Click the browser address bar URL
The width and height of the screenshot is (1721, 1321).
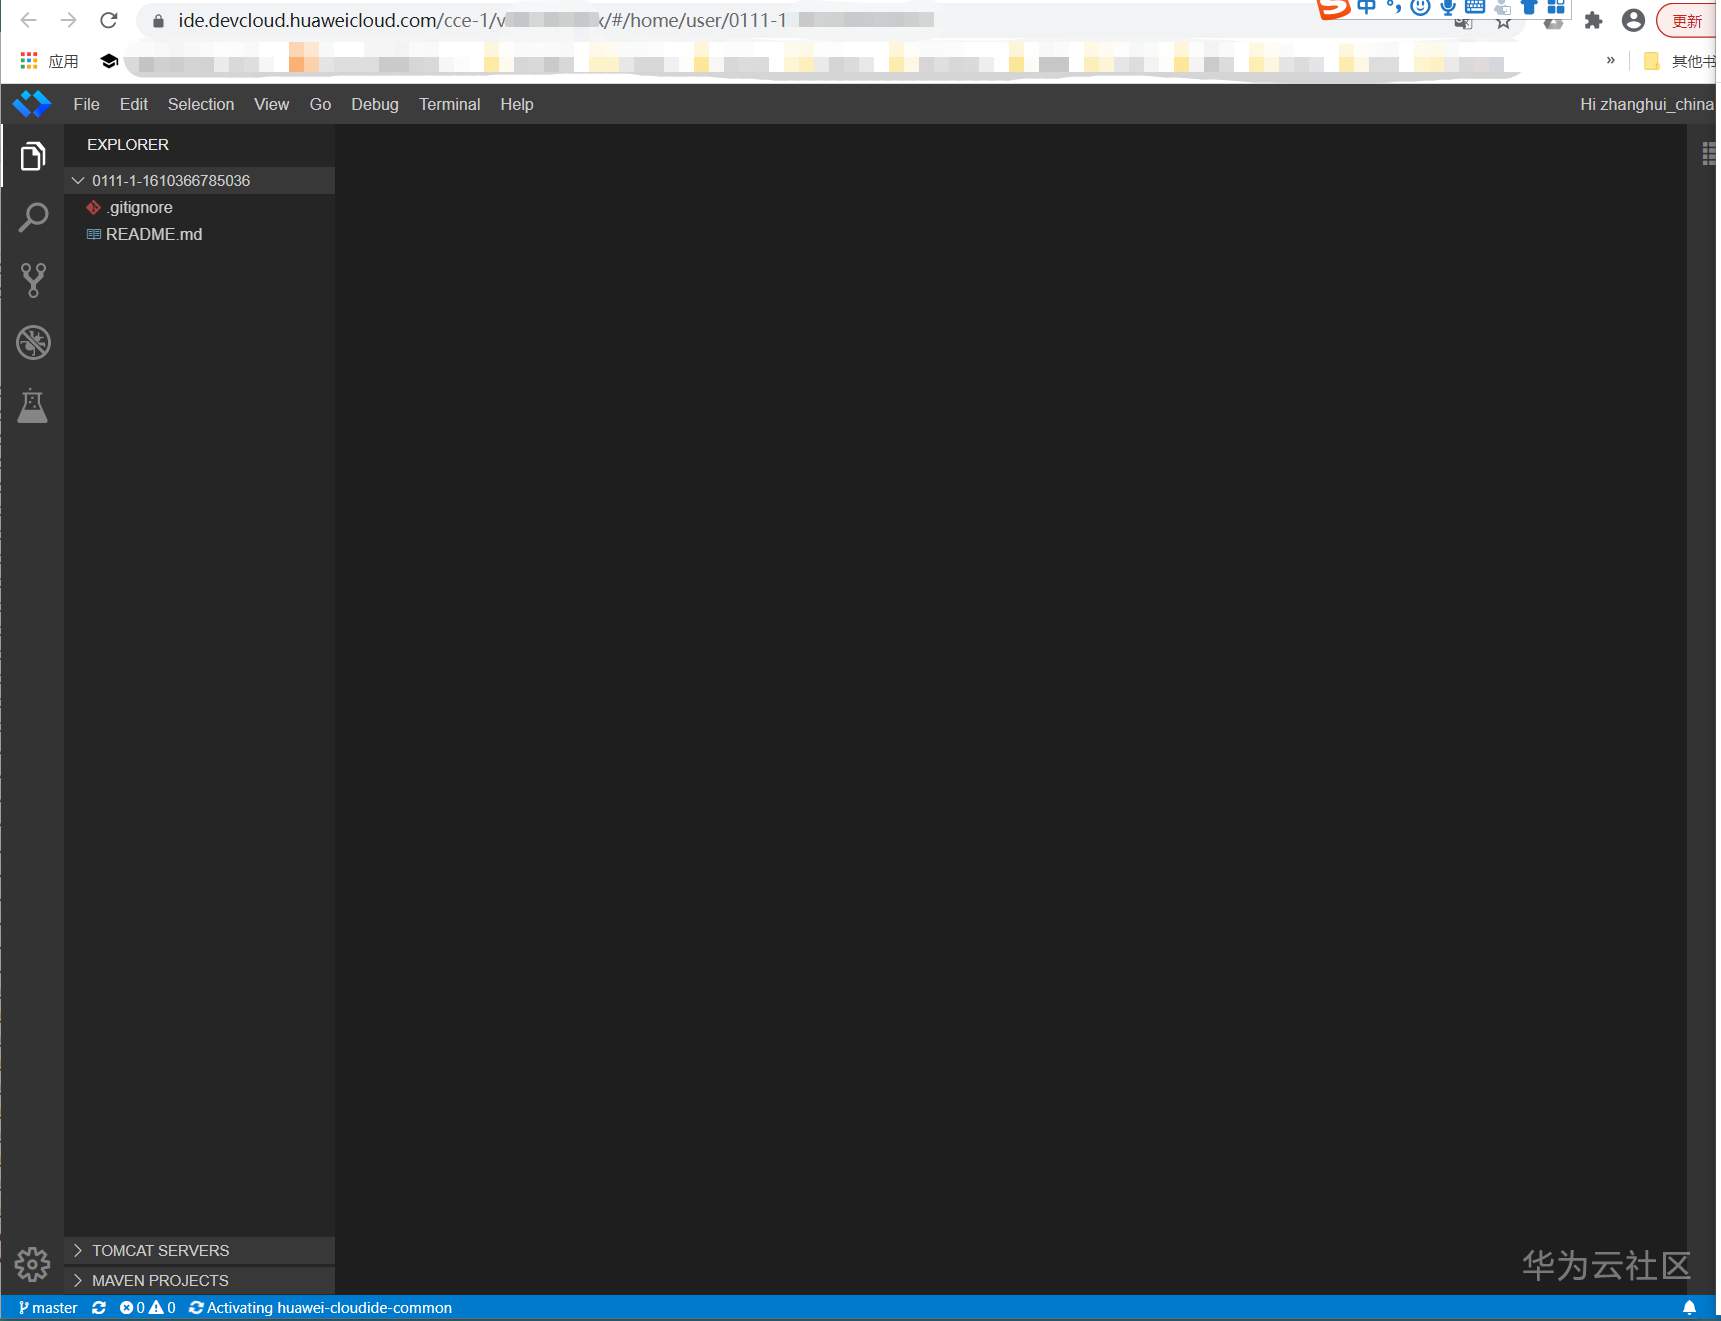pos(555,20)
